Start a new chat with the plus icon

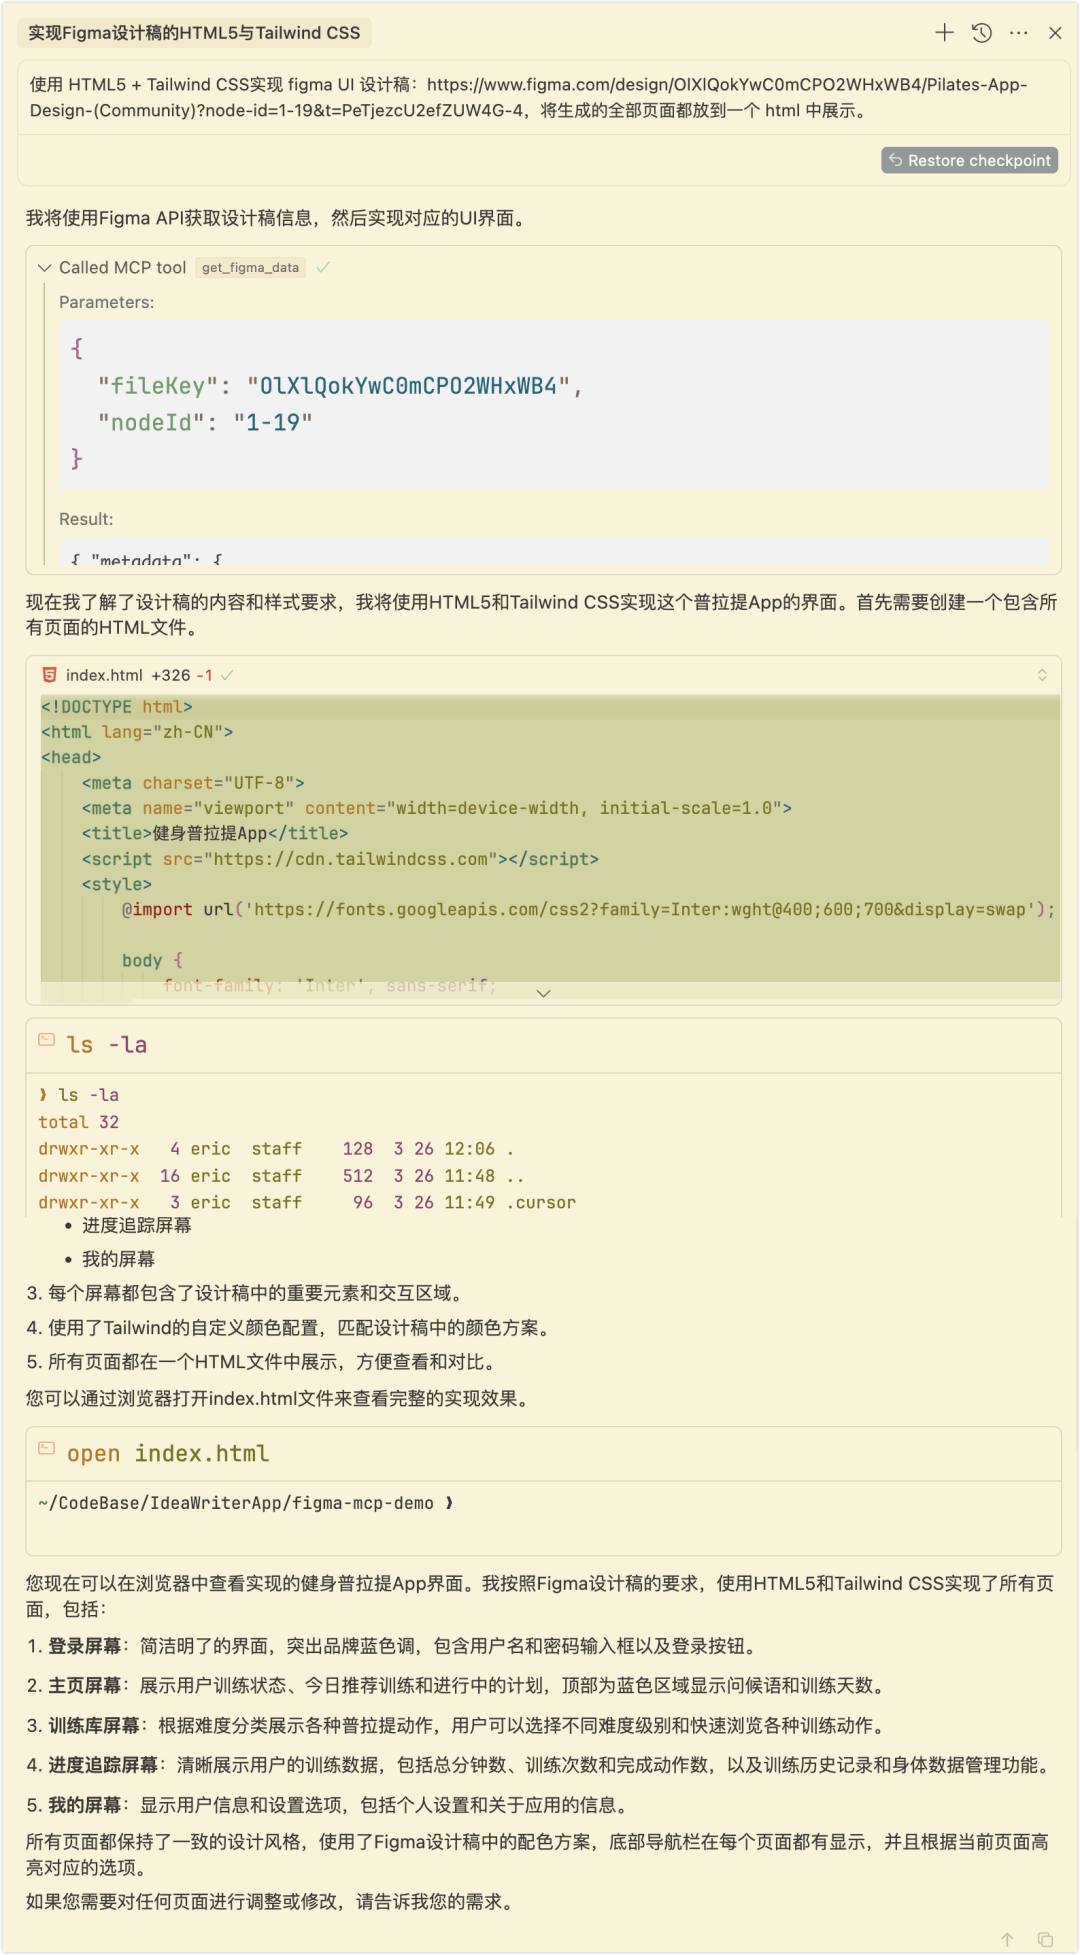(944, 33)
